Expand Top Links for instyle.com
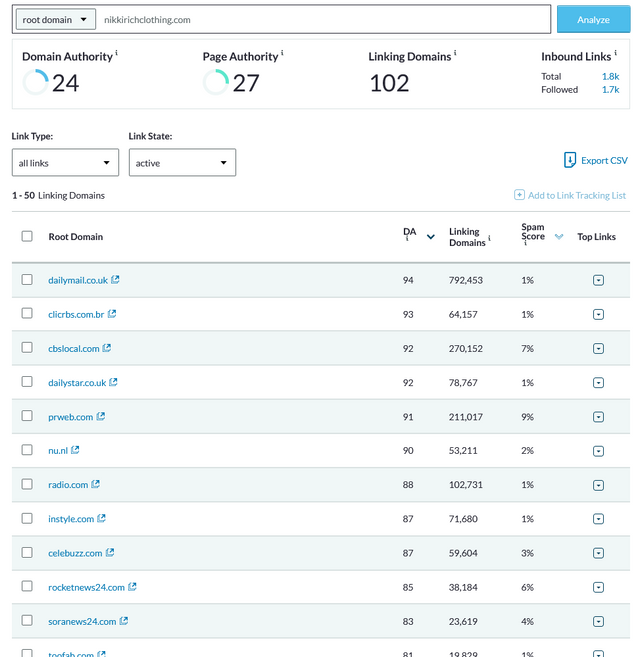This screenshot has height=657, width=640. pos(599,519)
